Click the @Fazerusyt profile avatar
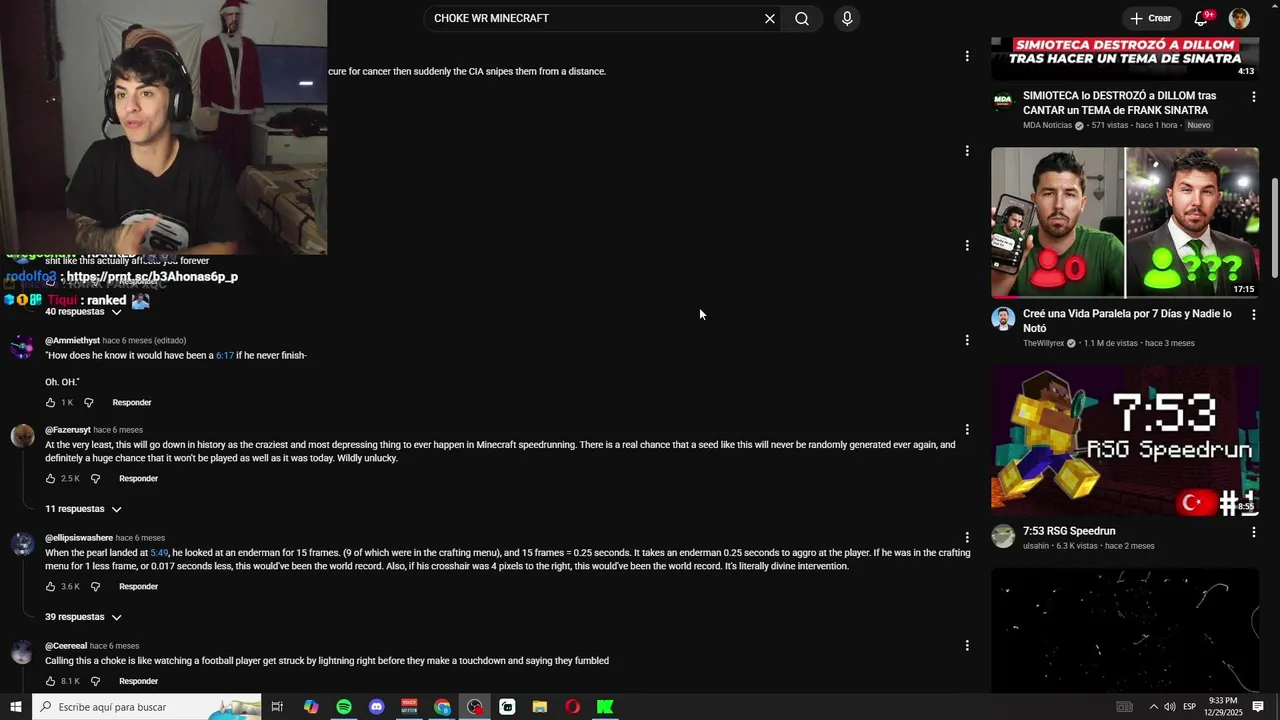 click(x=22, y=436)
